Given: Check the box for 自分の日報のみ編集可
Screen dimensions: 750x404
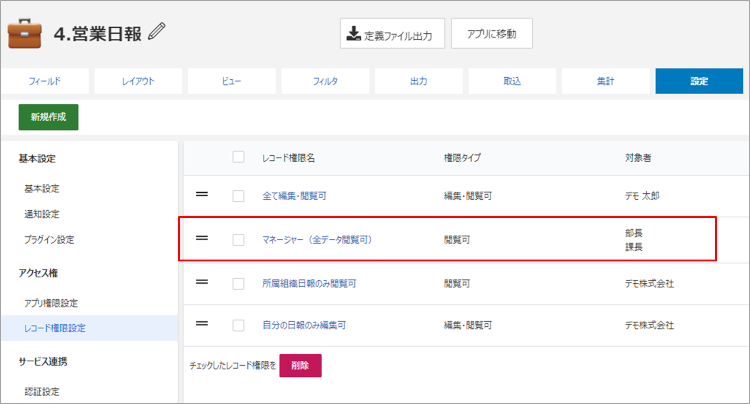Looking at the screenshot, I should 238,325.
